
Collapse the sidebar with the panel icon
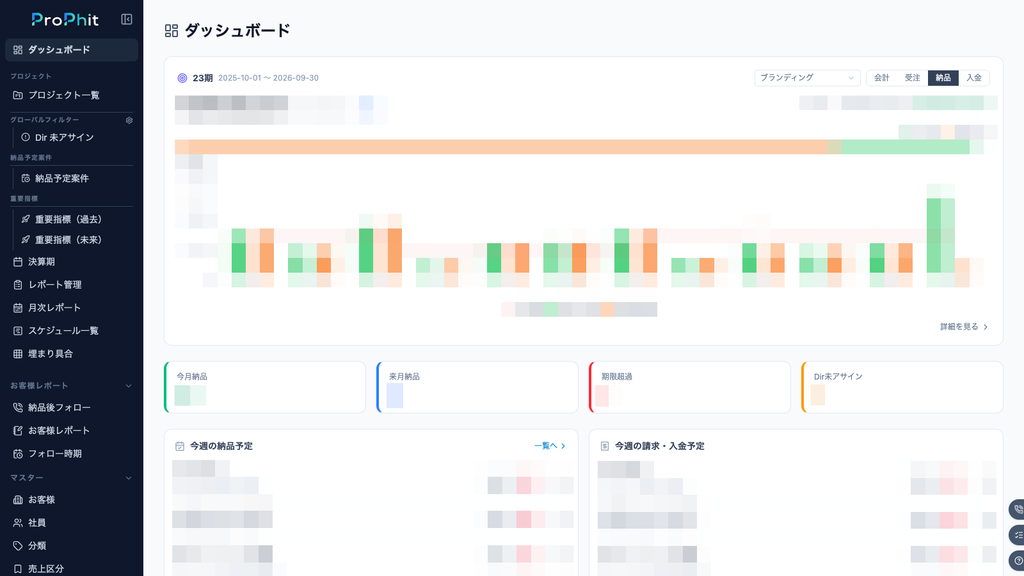[x=127, y=20]
